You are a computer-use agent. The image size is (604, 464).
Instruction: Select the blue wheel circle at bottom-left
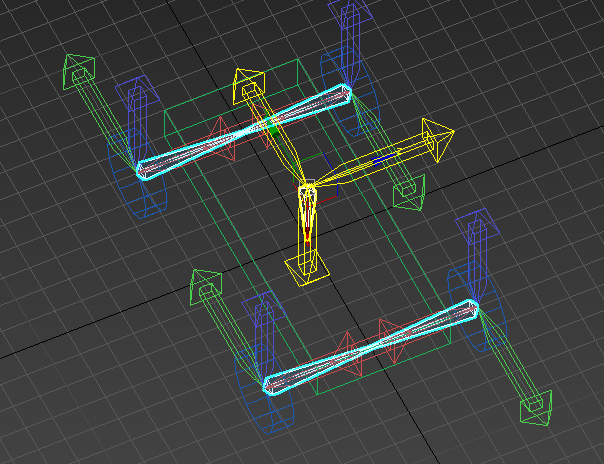tap(264, 389)
